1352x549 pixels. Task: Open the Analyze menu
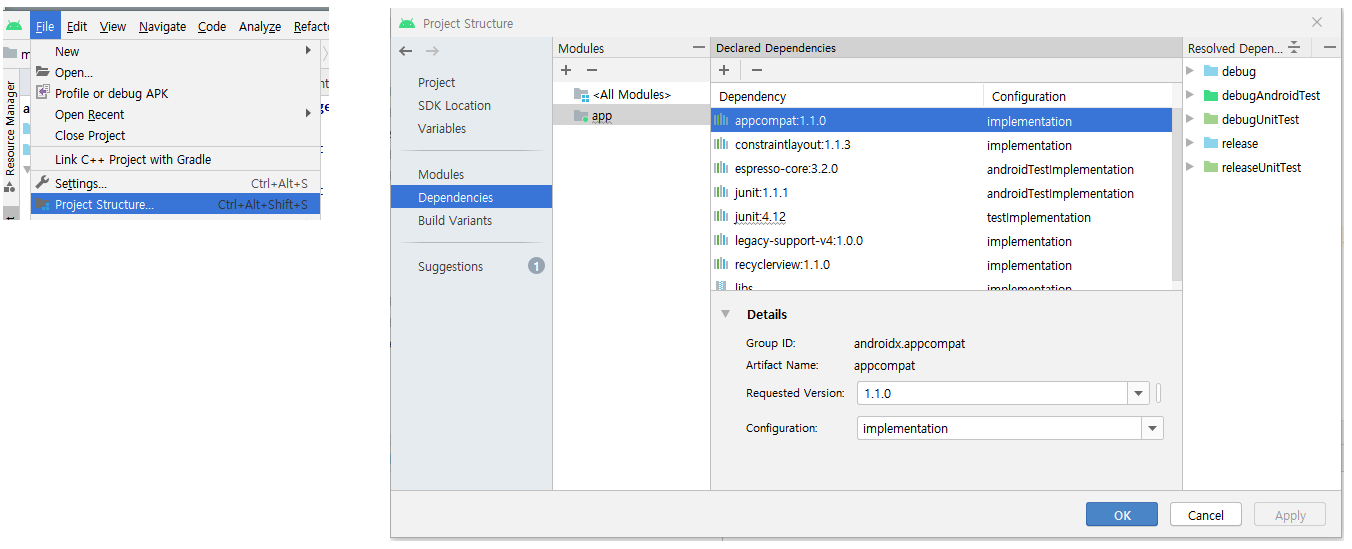click(260, 26)
